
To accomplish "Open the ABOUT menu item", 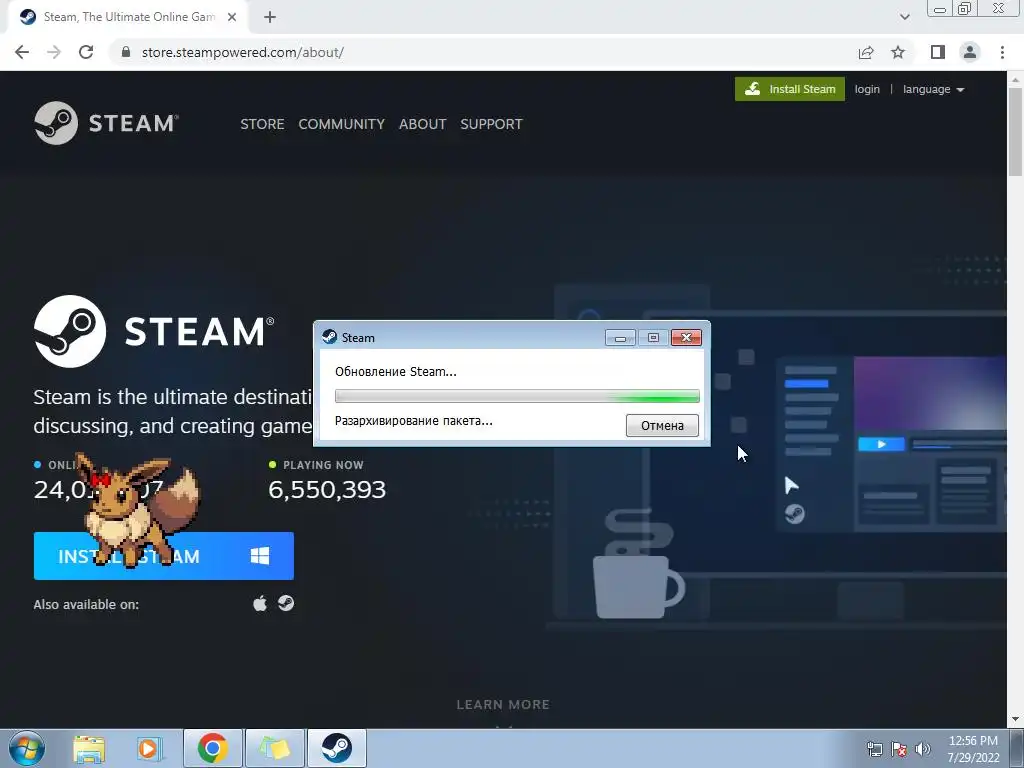I will coord(423,123).
